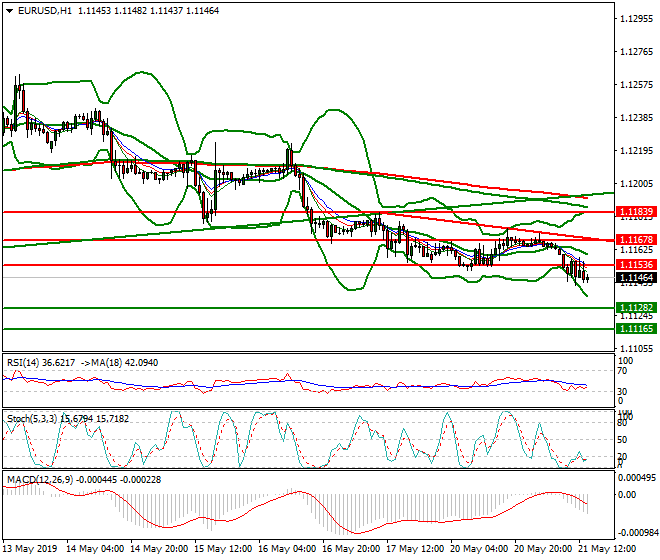The width and height of the screenshot is (660, 560).
Task: Select the RSI scale level 30
Action: [622, 392]
